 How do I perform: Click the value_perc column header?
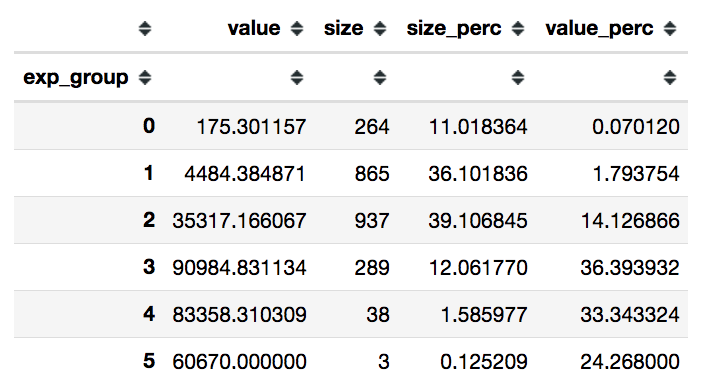(x=599, y=30)
